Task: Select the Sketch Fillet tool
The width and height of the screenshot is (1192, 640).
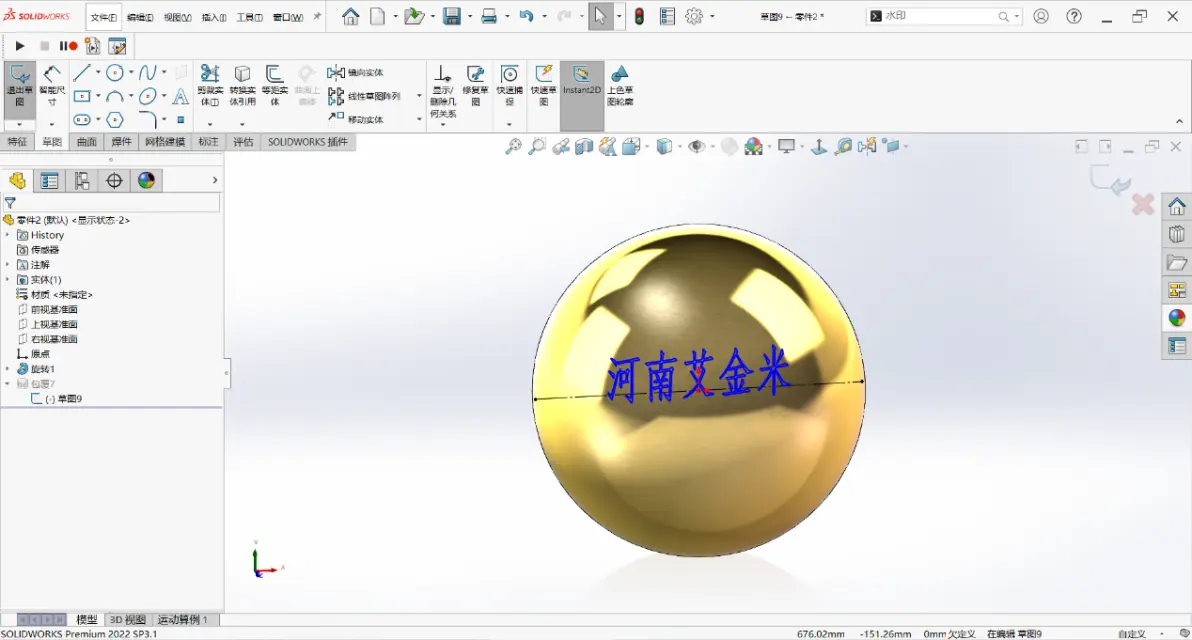Action: point(147,119)
